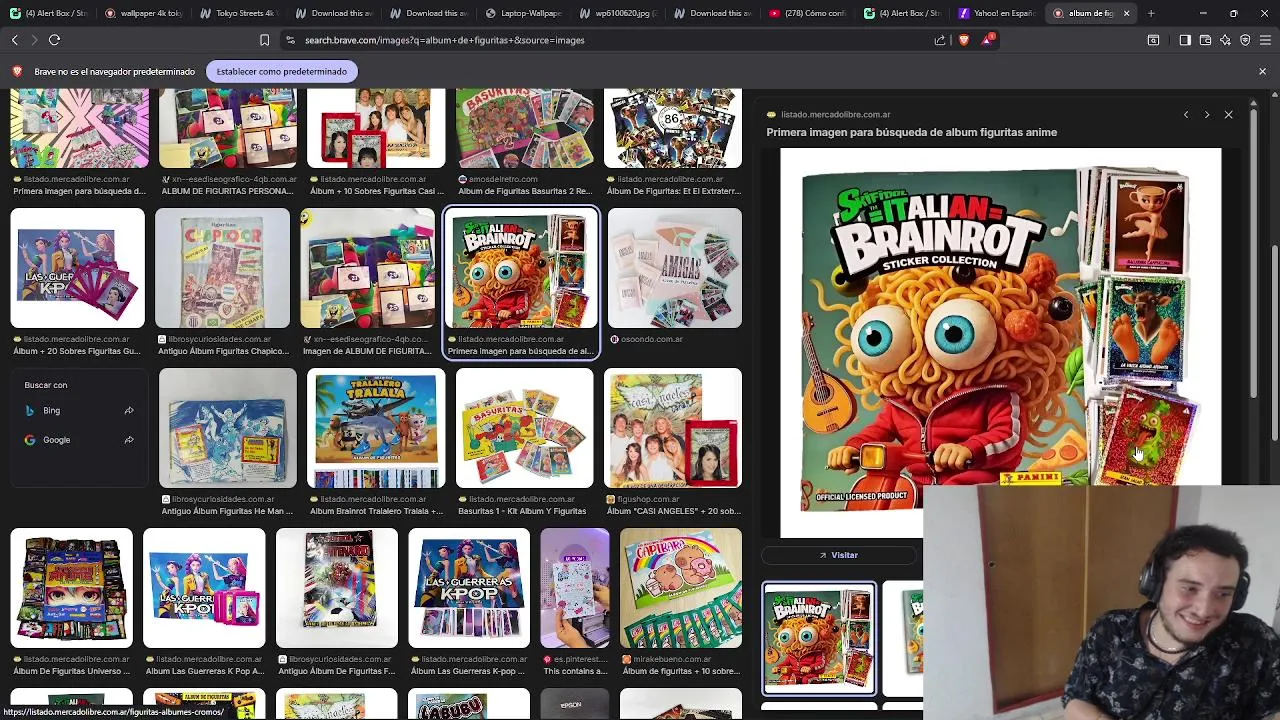
Task: Click the Bing redirect arrow icon
Action: 129,411
